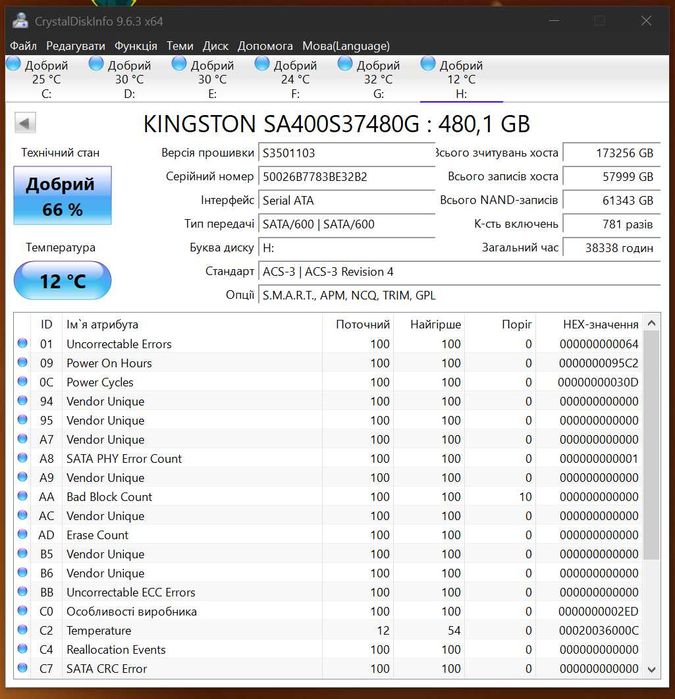This screenshot has height=699, width=675.
Task: Click status dot of Power On Hours row
Action: [x=22, y=362]
